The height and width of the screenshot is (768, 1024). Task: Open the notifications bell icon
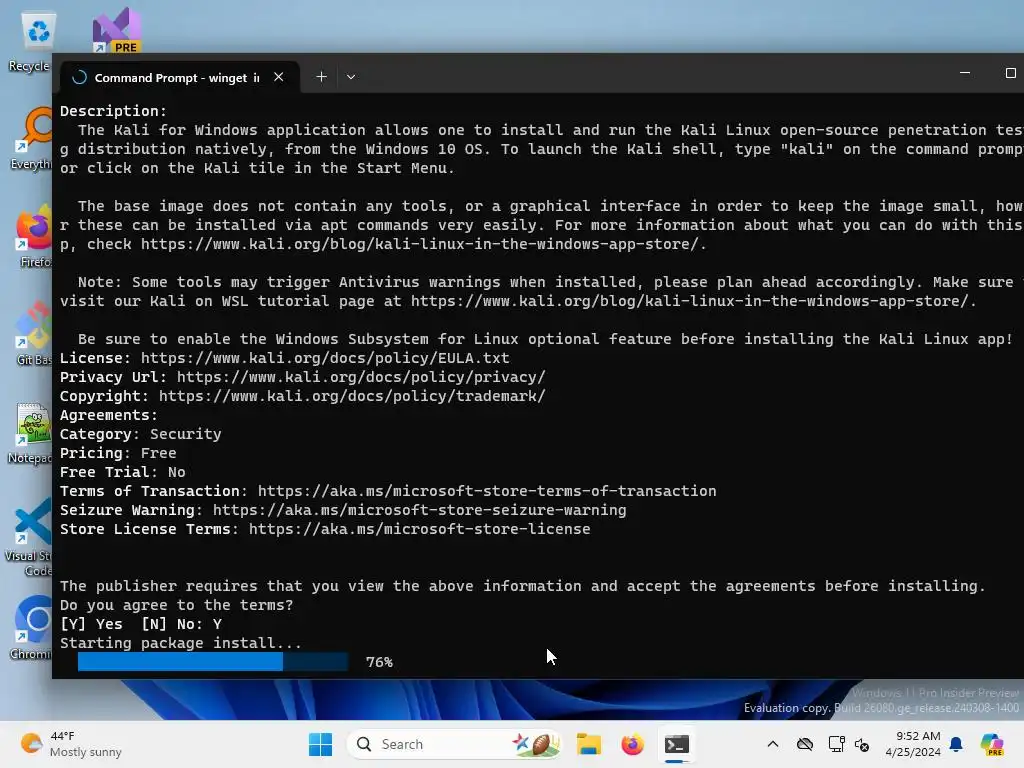[956, 744]
